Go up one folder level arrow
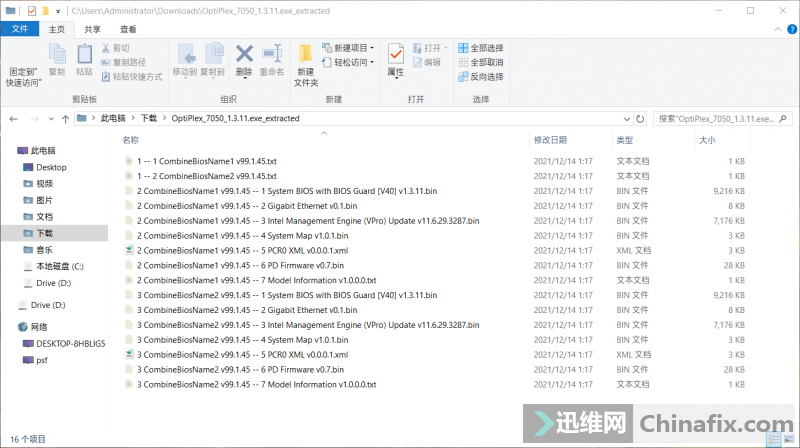Viewport: 800px width, 448px height. point(65,119)
